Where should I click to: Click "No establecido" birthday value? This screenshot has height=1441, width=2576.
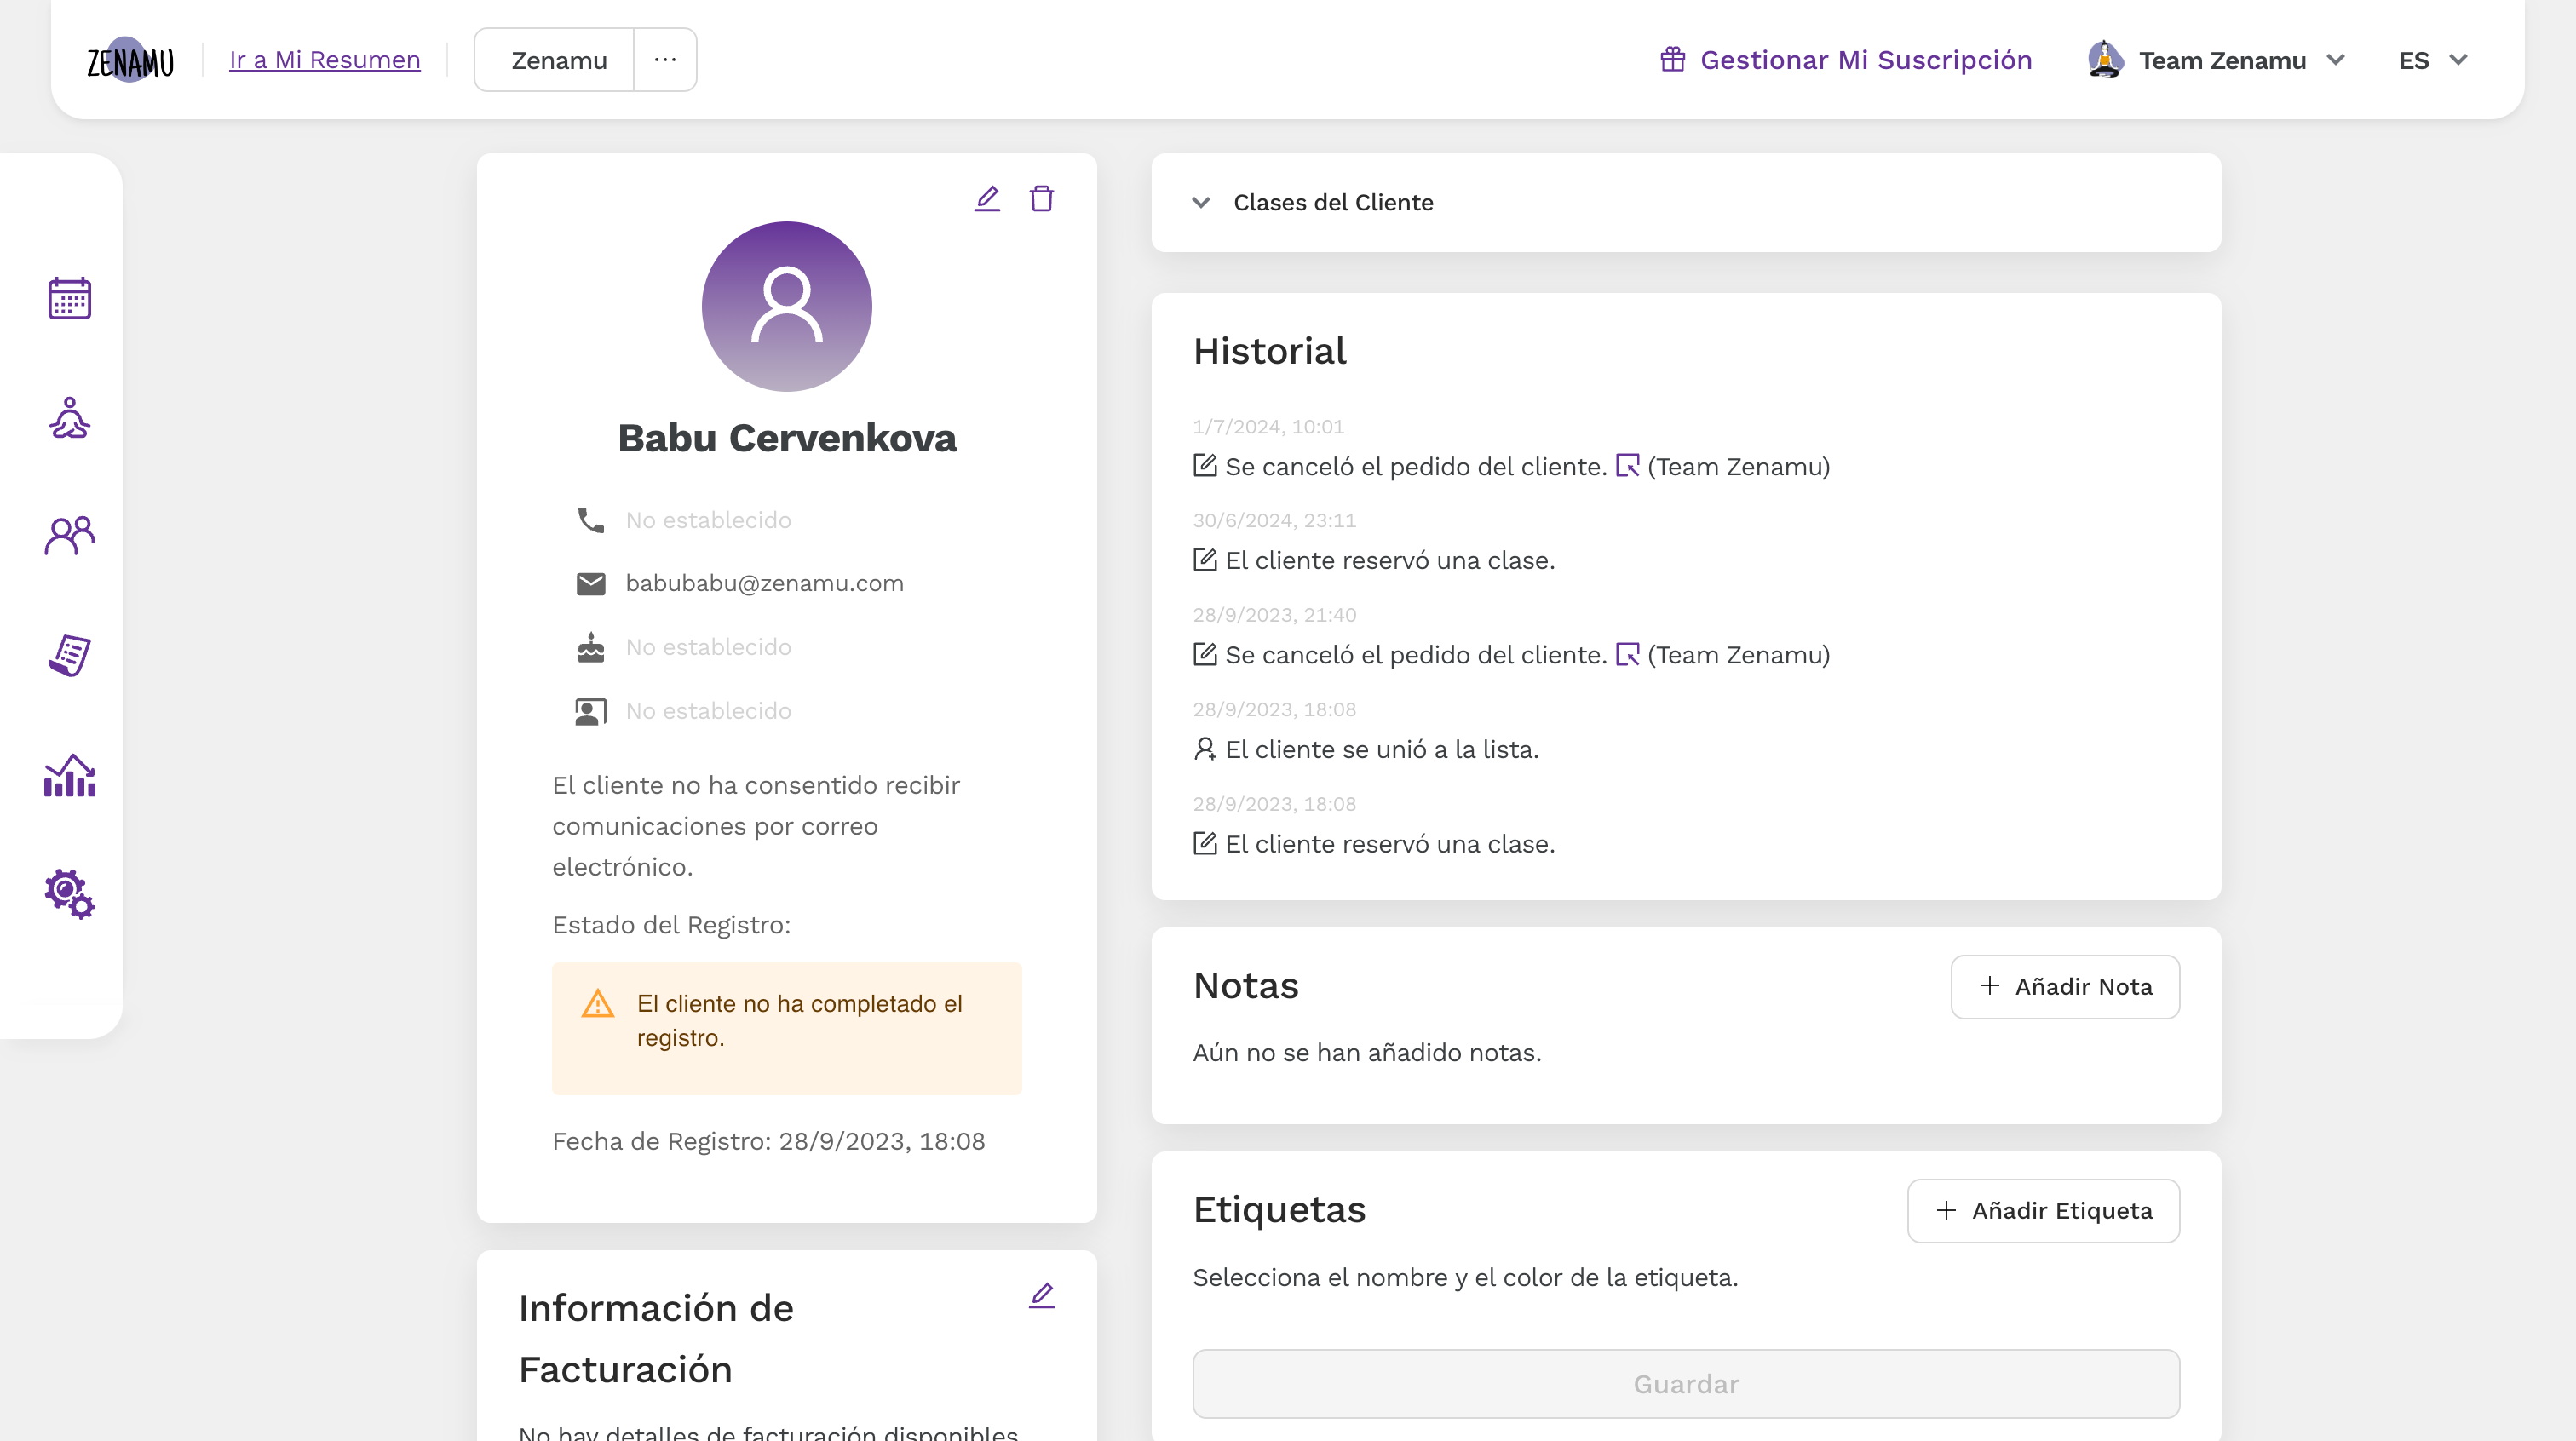pos(708,647)
